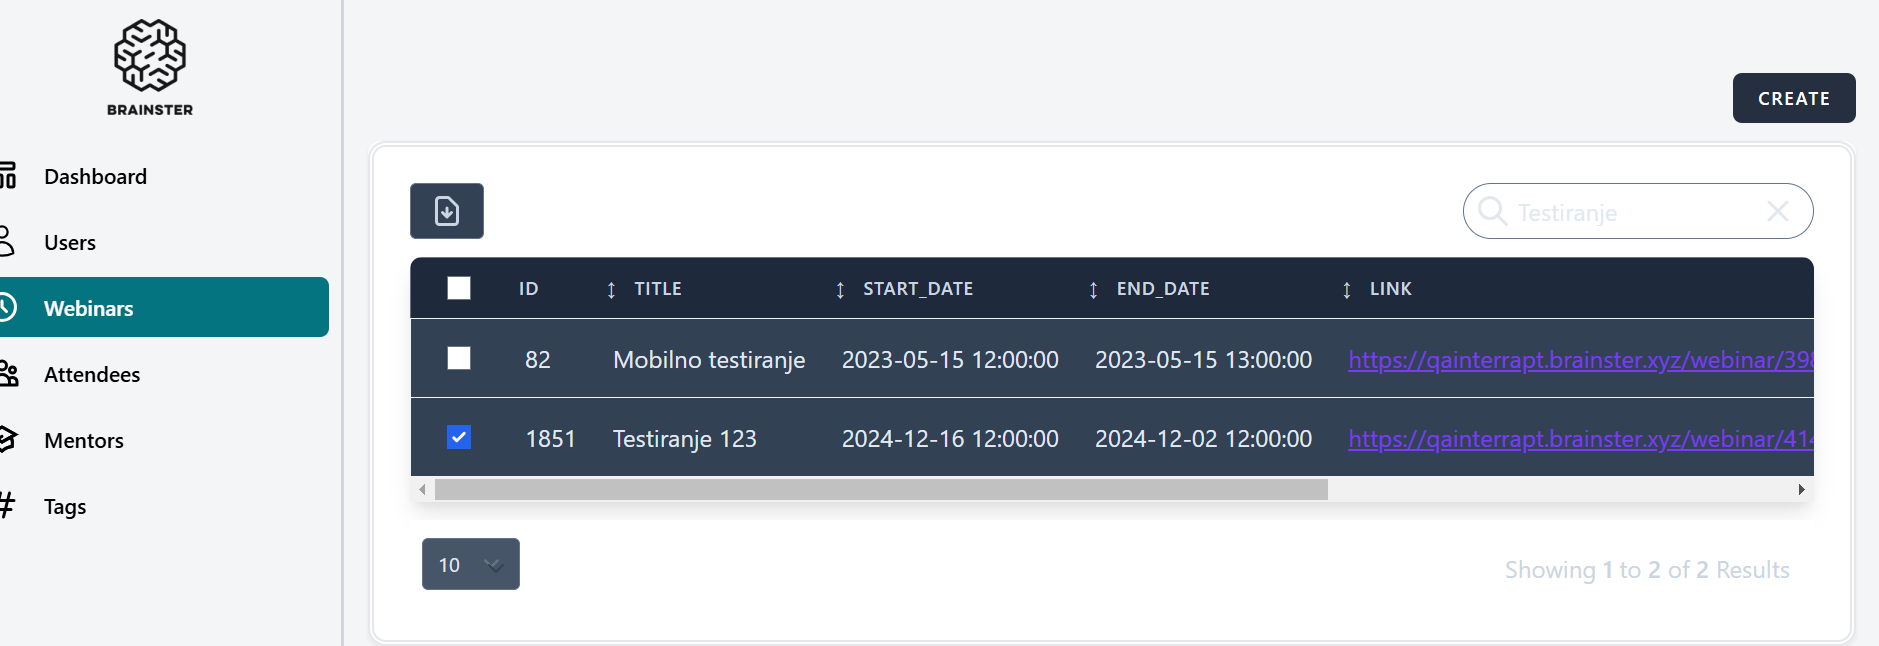Viewport: 1879px width, 646px height.
Task: Clear the search field with X icon
Action: [x=1777, y=211]
